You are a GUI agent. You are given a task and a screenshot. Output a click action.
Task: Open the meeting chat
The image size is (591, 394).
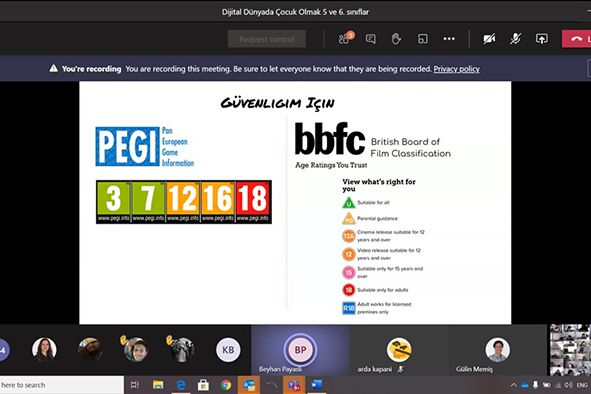(371, 39)
